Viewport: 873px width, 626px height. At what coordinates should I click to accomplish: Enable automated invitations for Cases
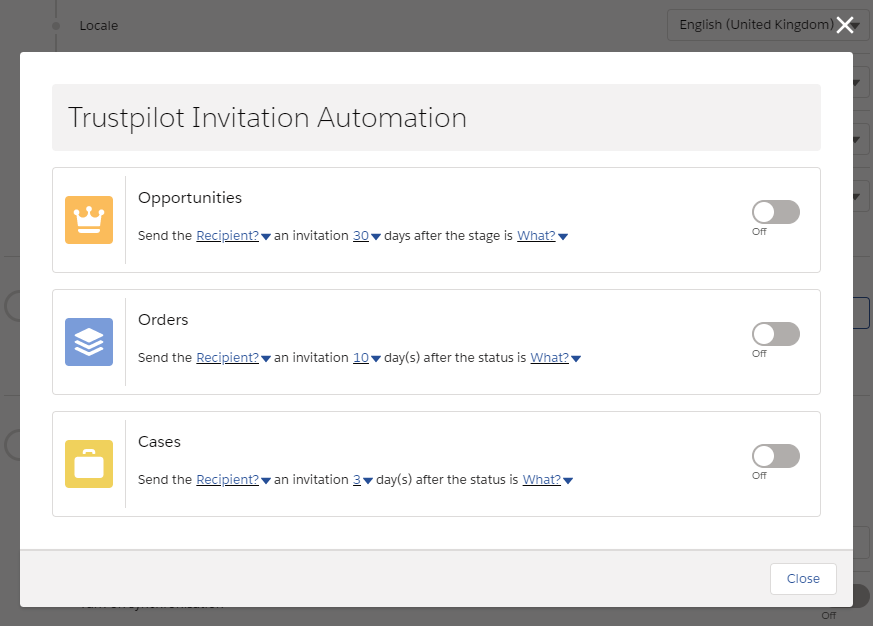pos(775,455)
